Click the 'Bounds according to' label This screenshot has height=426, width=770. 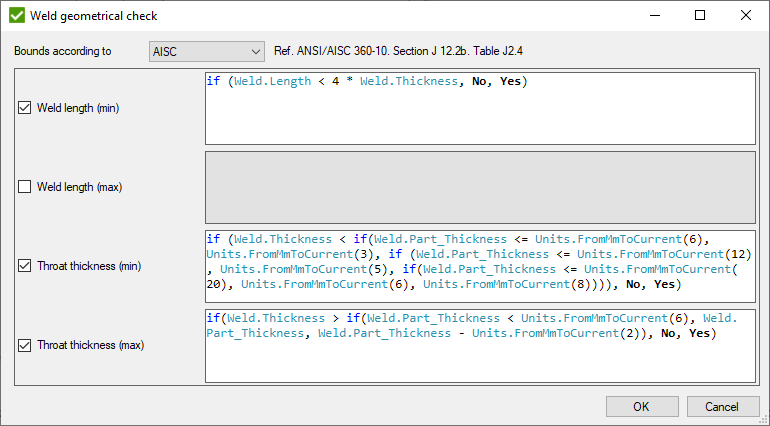point(62,51)
